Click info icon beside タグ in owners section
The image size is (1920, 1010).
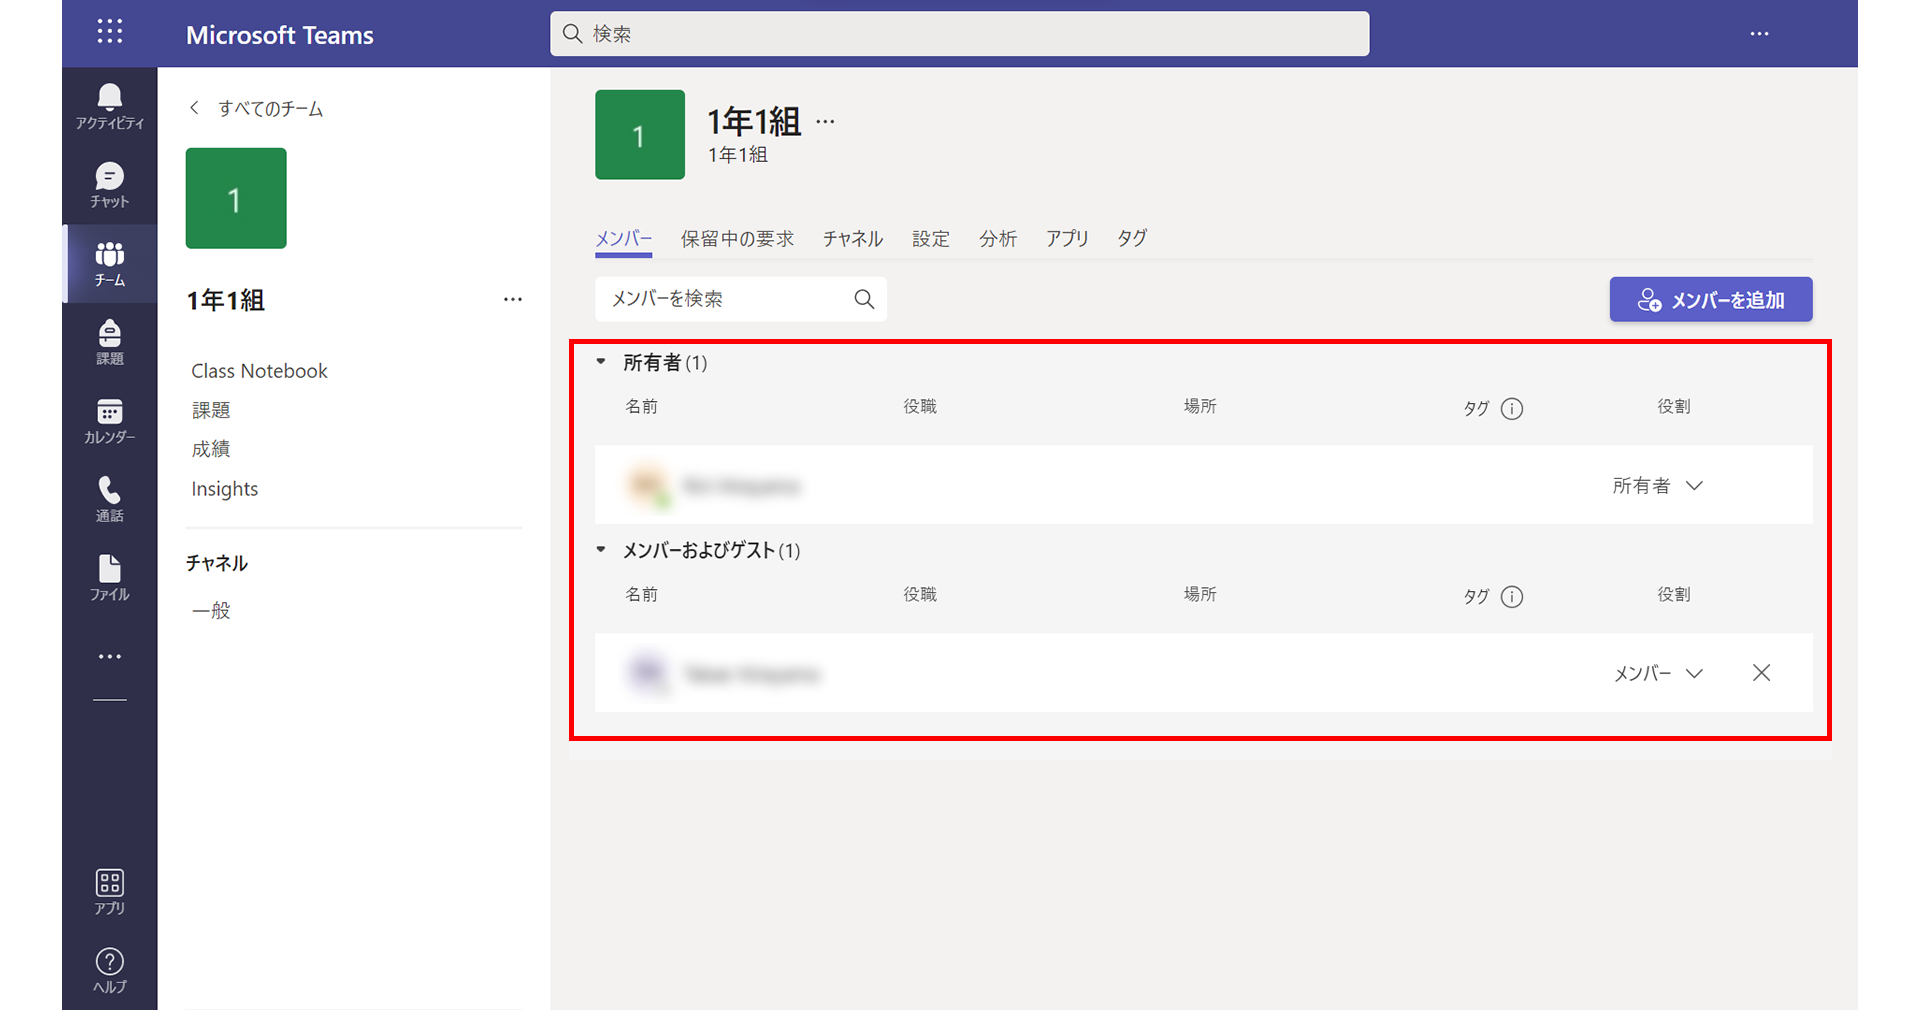(x=1512, y=408)
